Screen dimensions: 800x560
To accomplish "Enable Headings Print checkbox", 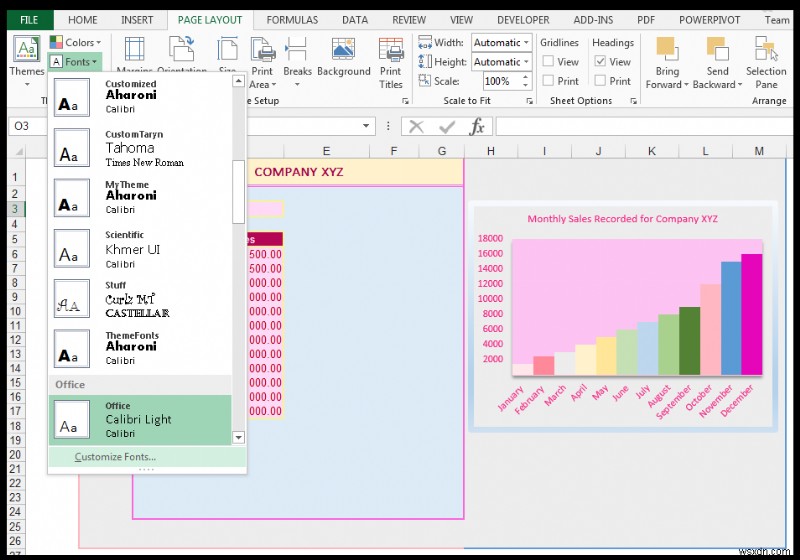I will click(601, 81).
